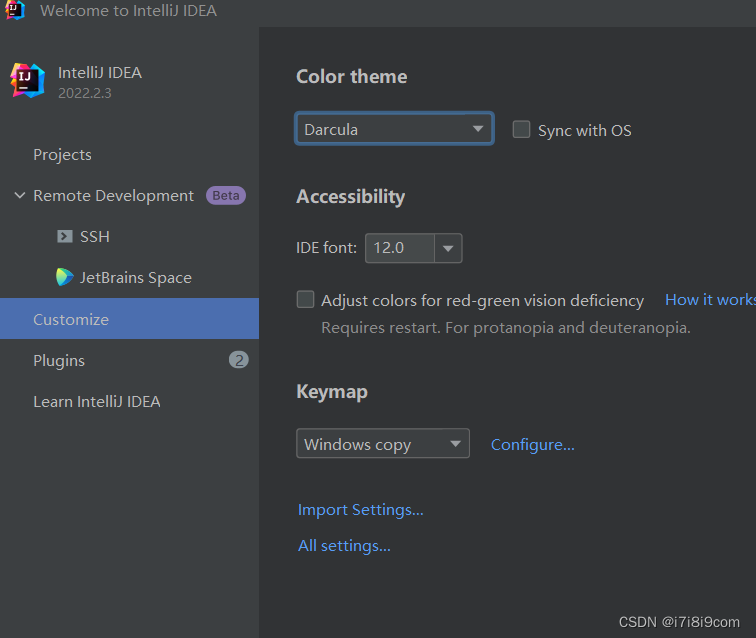The height and width of the screenshot is (638, 756).
Task: Click the Keymap heading
Action: coord(332,392)
